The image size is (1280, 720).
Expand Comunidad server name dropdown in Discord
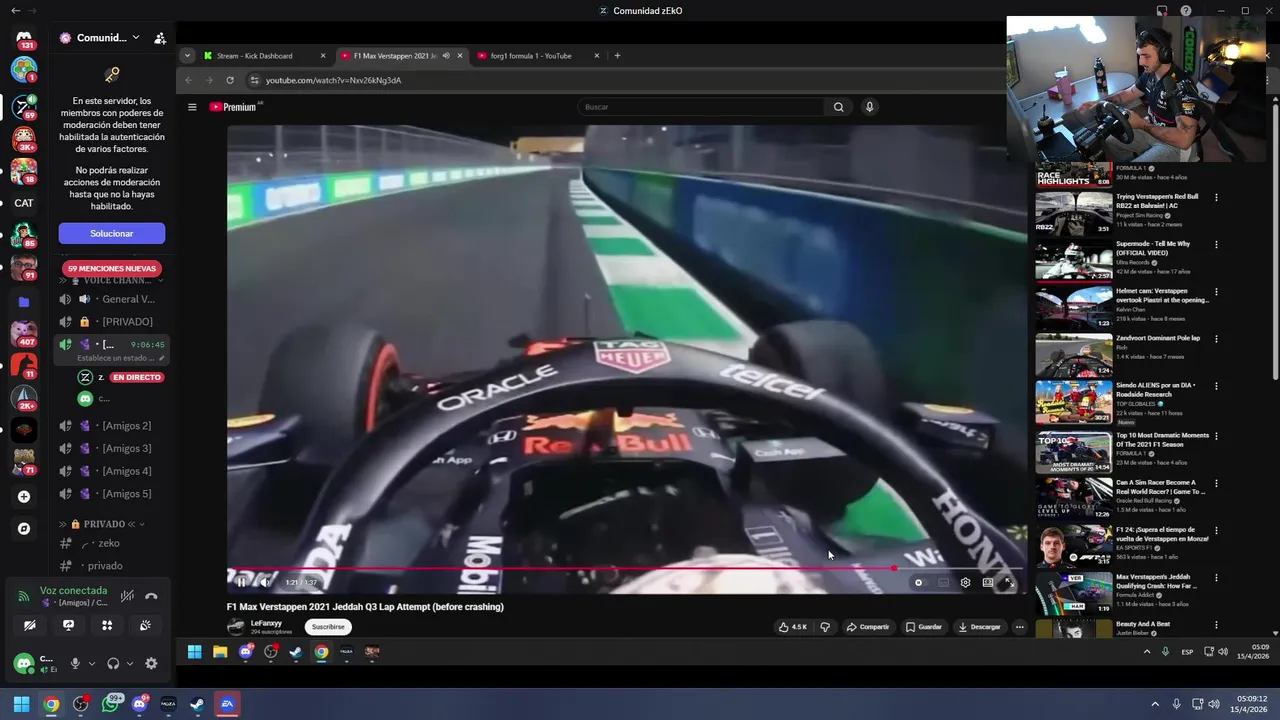pyautogui.click(x=136, y=38)
